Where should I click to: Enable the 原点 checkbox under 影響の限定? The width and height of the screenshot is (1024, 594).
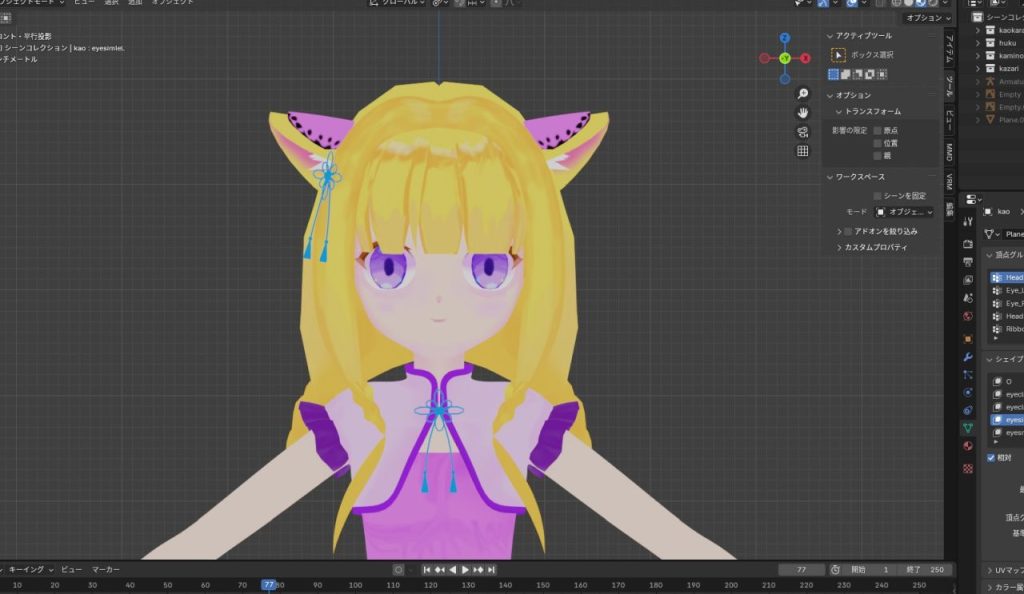click(x=878, y=130)
